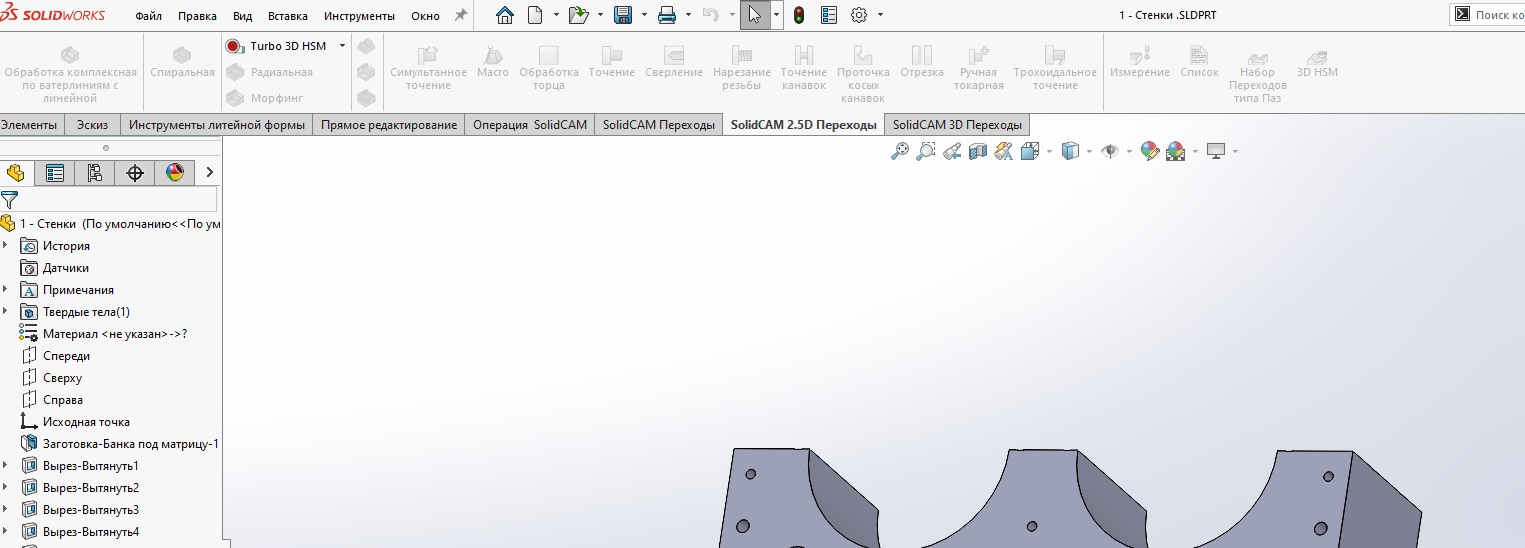The height and width of the screenshot is (548, 1525).
Task: Expand the Вырез-Вытянуть3 feature
Action: pyautogui.click(x=6, y=510)
